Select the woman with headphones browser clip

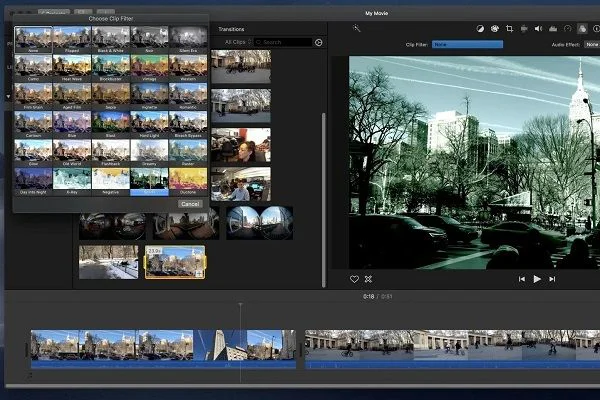click(x=241, y=145)
